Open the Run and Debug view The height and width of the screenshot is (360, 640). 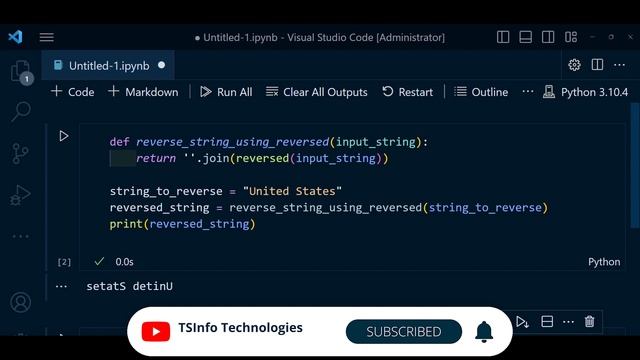tap(20, 195)
